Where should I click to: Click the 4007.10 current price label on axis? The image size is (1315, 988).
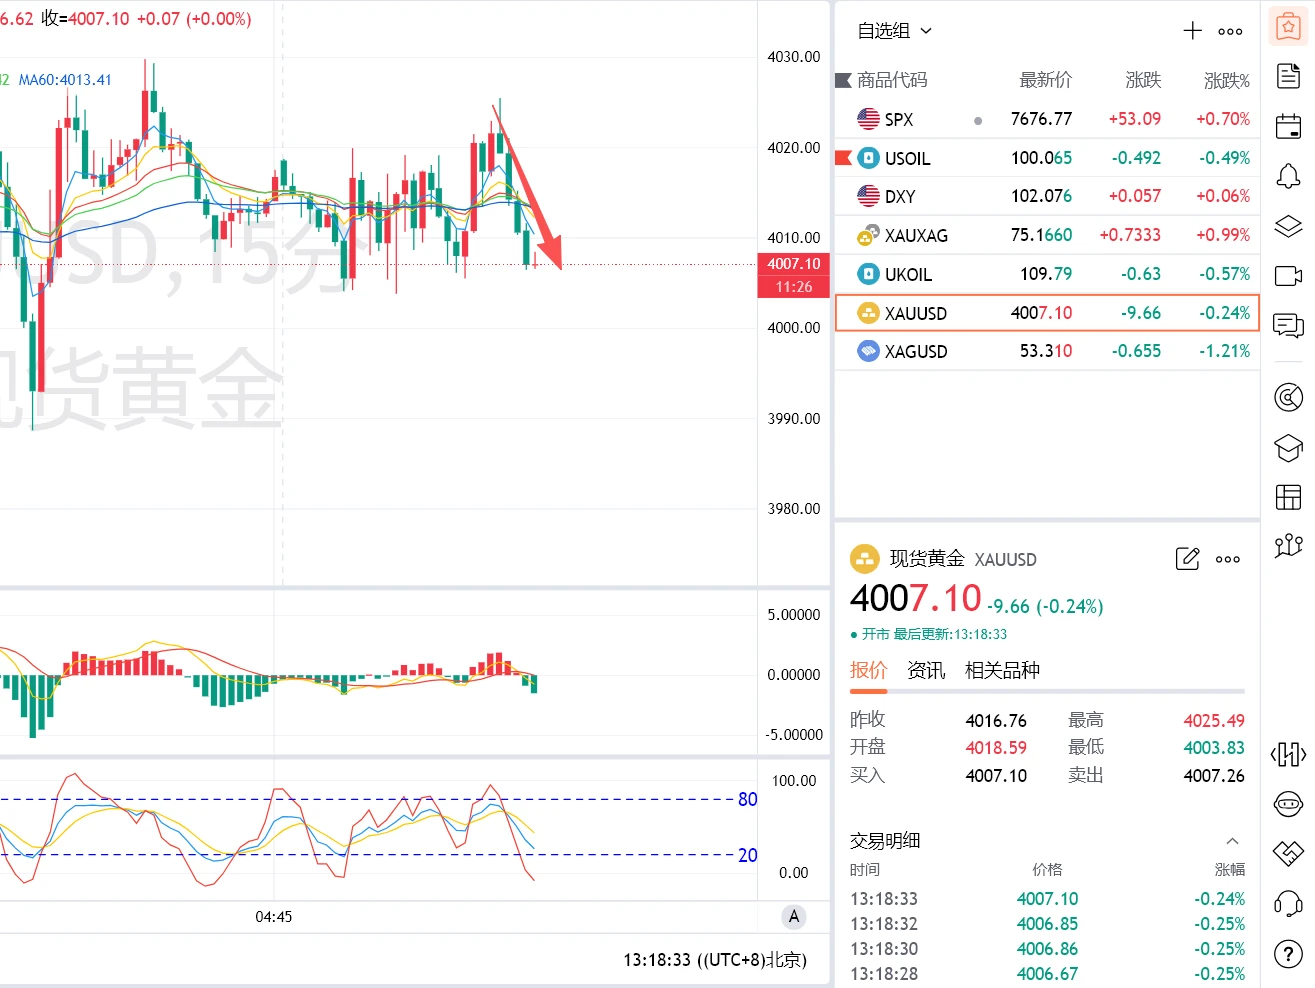tap(794, 264)
